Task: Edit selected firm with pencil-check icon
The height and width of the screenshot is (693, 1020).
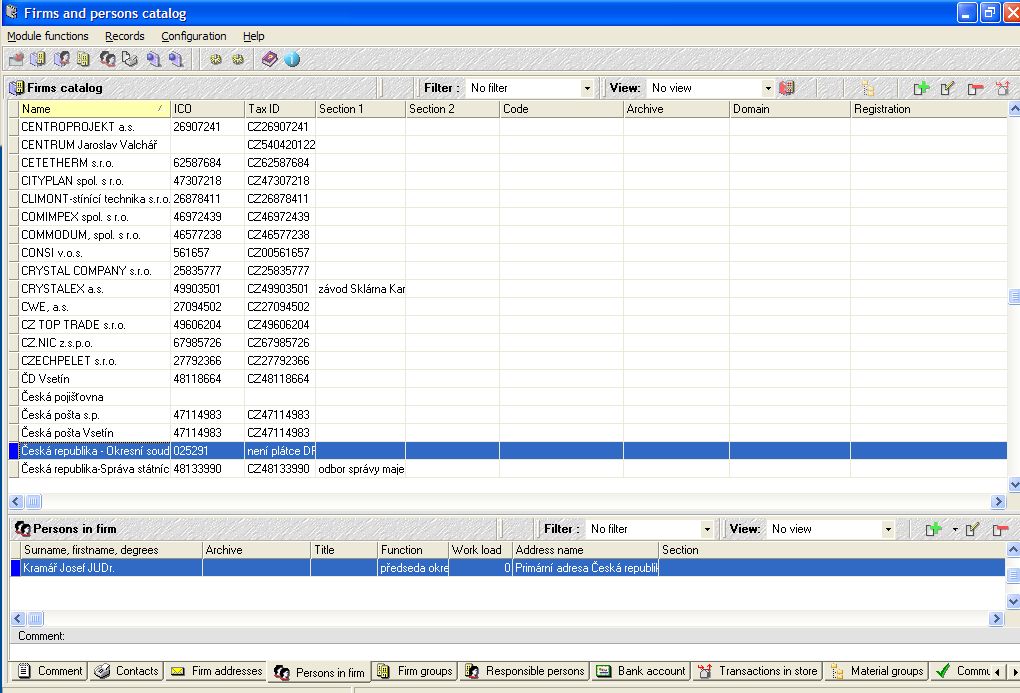Action: click(x=948, y=88)
